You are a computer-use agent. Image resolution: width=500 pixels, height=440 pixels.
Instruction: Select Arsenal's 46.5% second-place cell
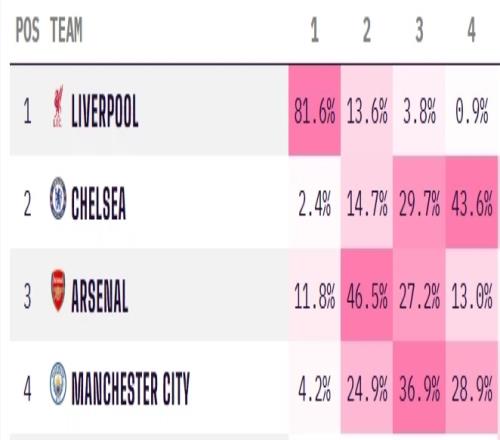[367, 295]
